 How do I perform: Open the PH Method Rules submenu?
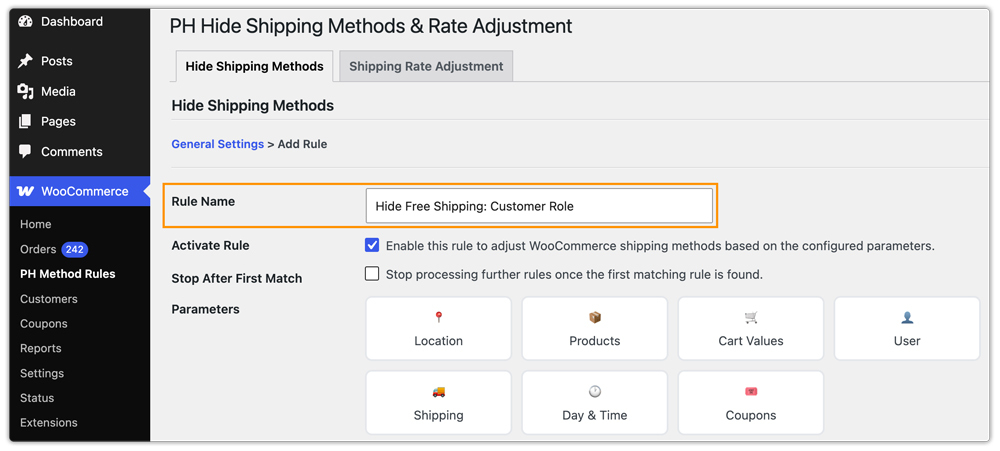(x=68, y=274)
